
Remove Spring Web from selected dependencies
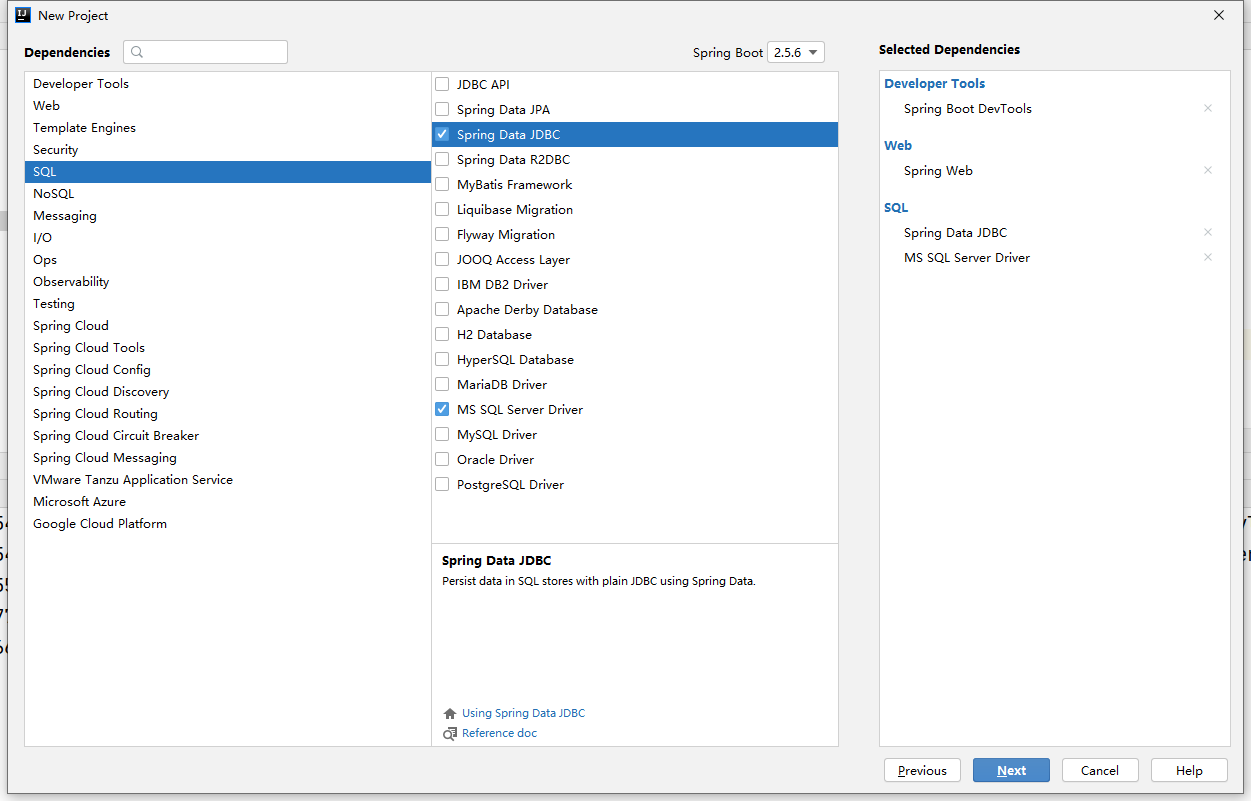(1207, 170)
